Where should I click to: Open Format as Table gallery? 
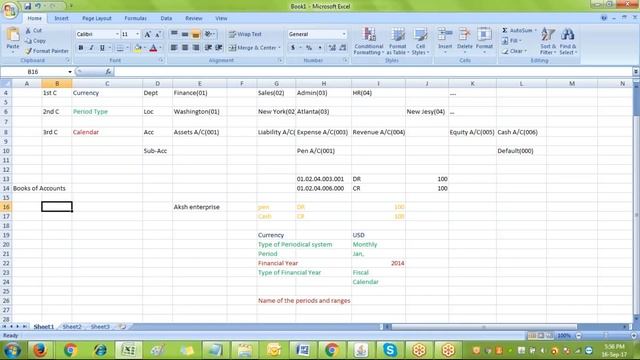click(x=398, y=41)
